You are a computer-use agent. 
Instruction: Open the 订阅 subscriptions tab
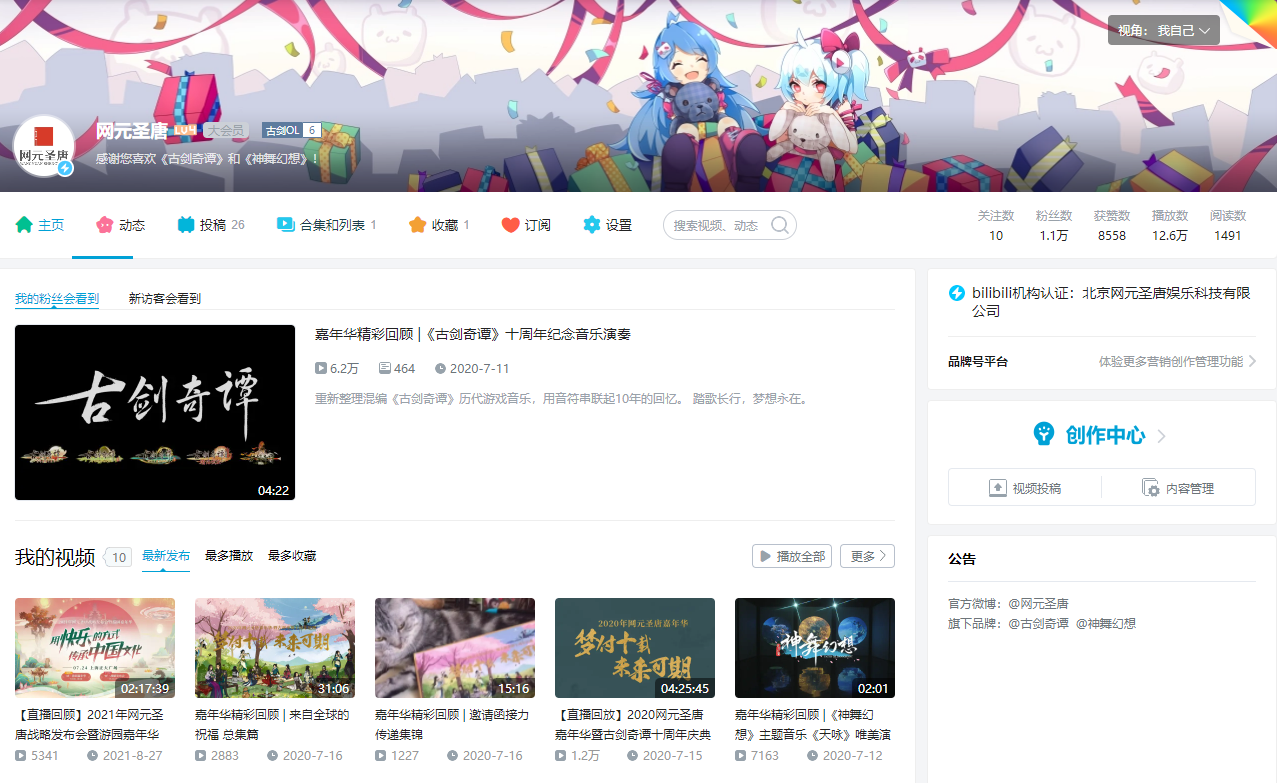click(x=526, y=225)
